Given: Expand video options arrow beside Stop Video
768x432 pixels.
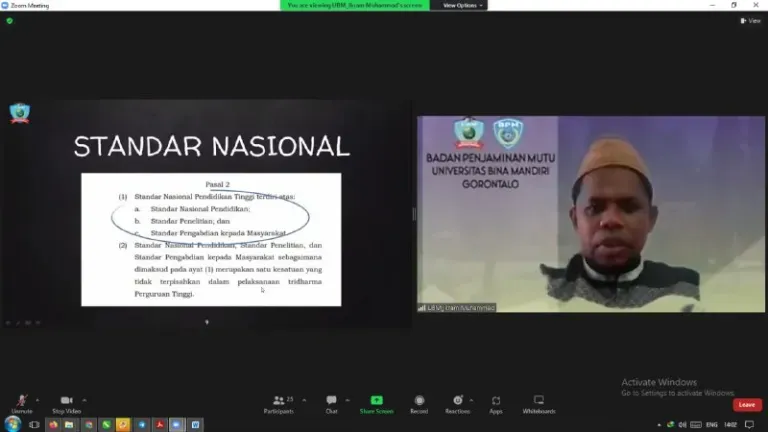Looking at the screenshot, I should 85,399.
